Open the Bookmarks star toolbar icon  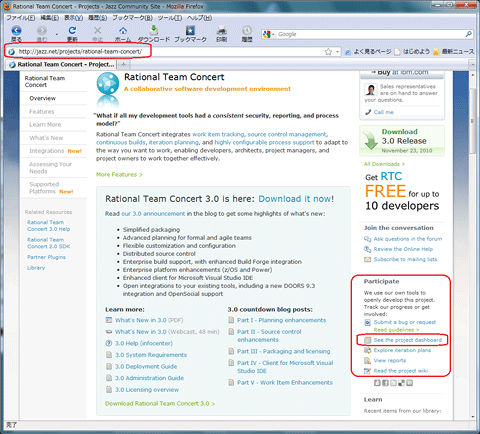point(190,31)
